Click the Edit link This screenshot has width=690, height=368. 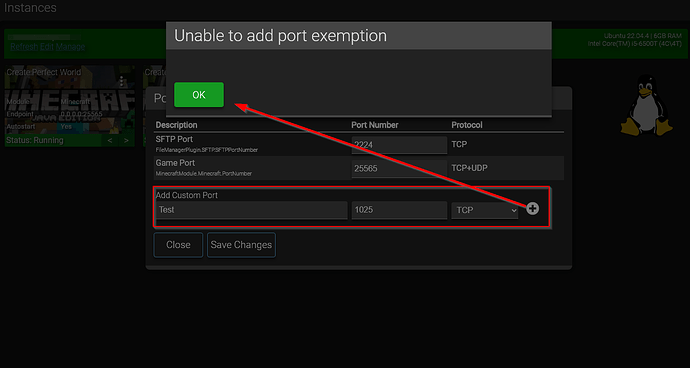(47, 47)
